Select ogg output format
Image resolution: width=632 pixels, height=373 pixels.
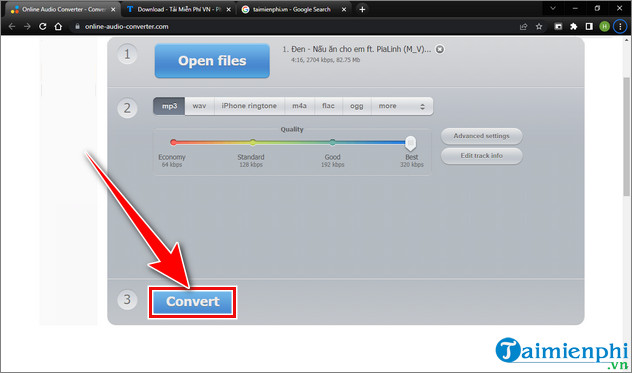pos(357,106)
